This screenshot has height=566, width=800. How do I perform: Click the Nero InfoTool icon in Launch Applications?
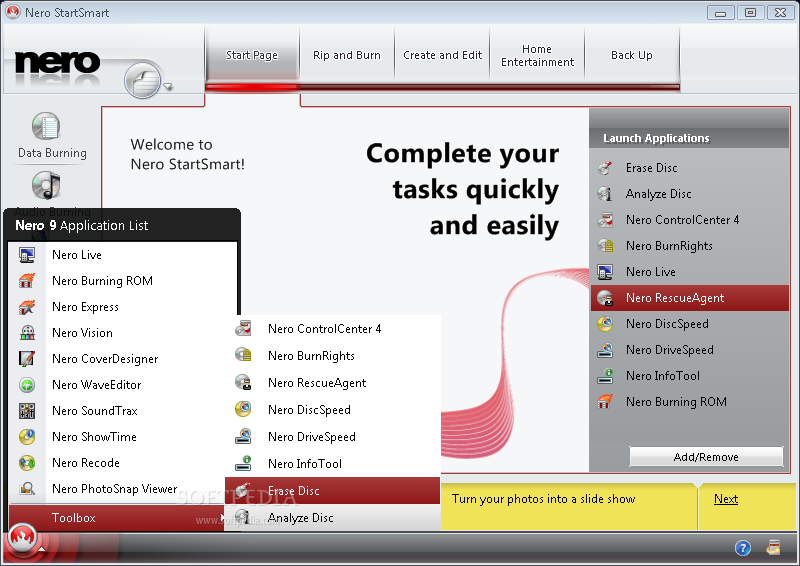[605, 376]
